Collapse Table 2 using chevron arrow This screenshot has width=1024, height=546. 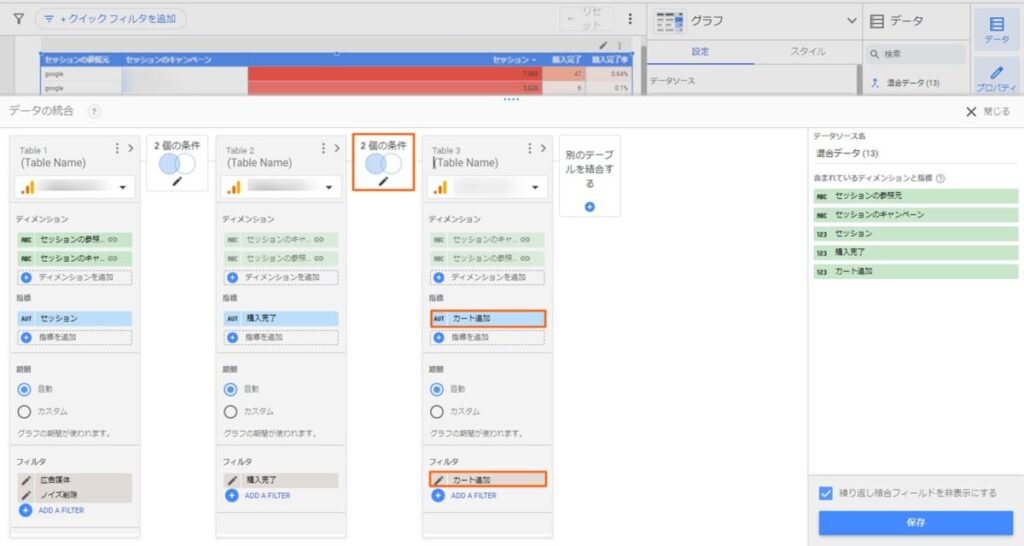(x=337, y=149)
